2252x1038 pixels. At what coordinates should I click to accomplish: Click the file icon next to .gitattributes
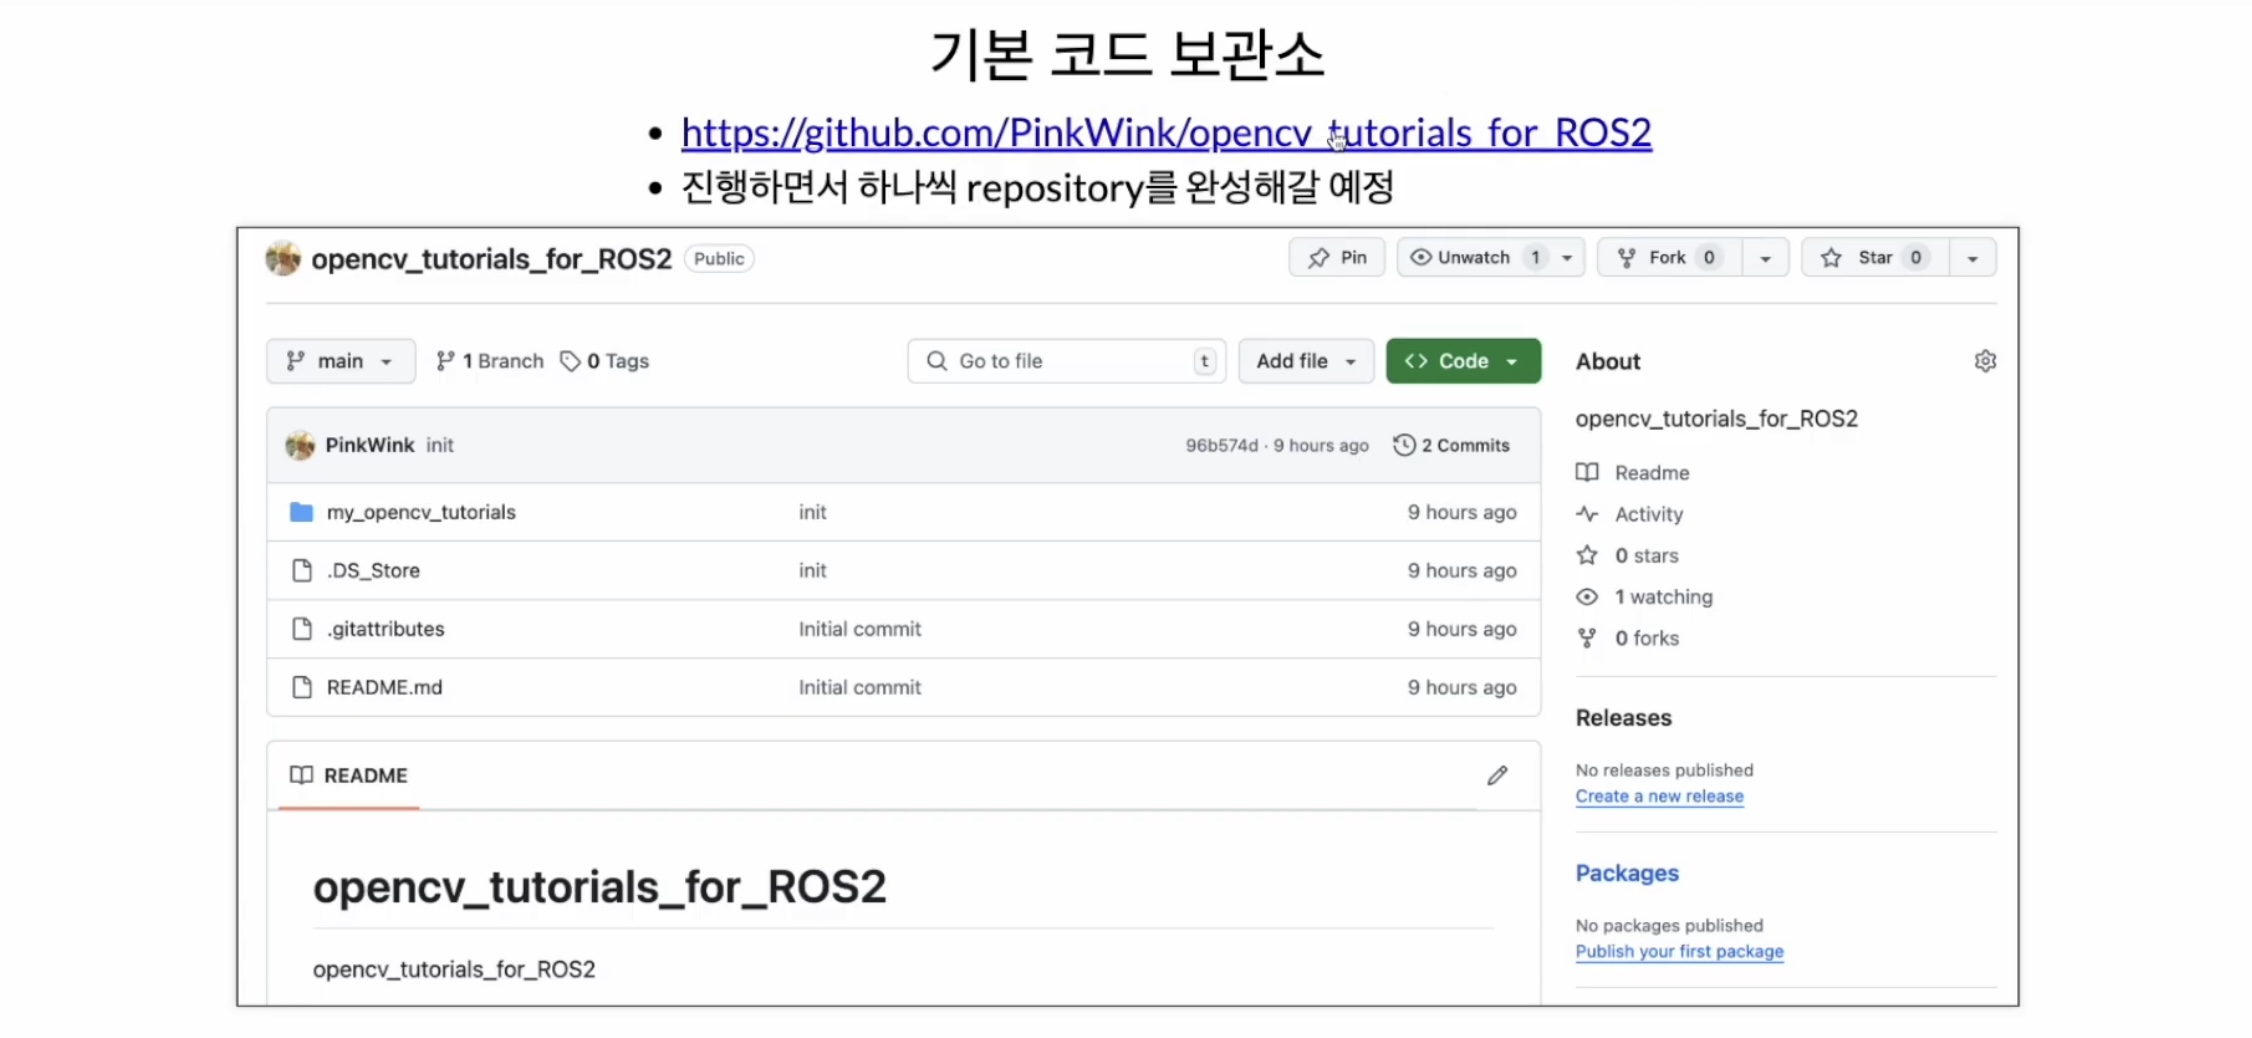301,629
